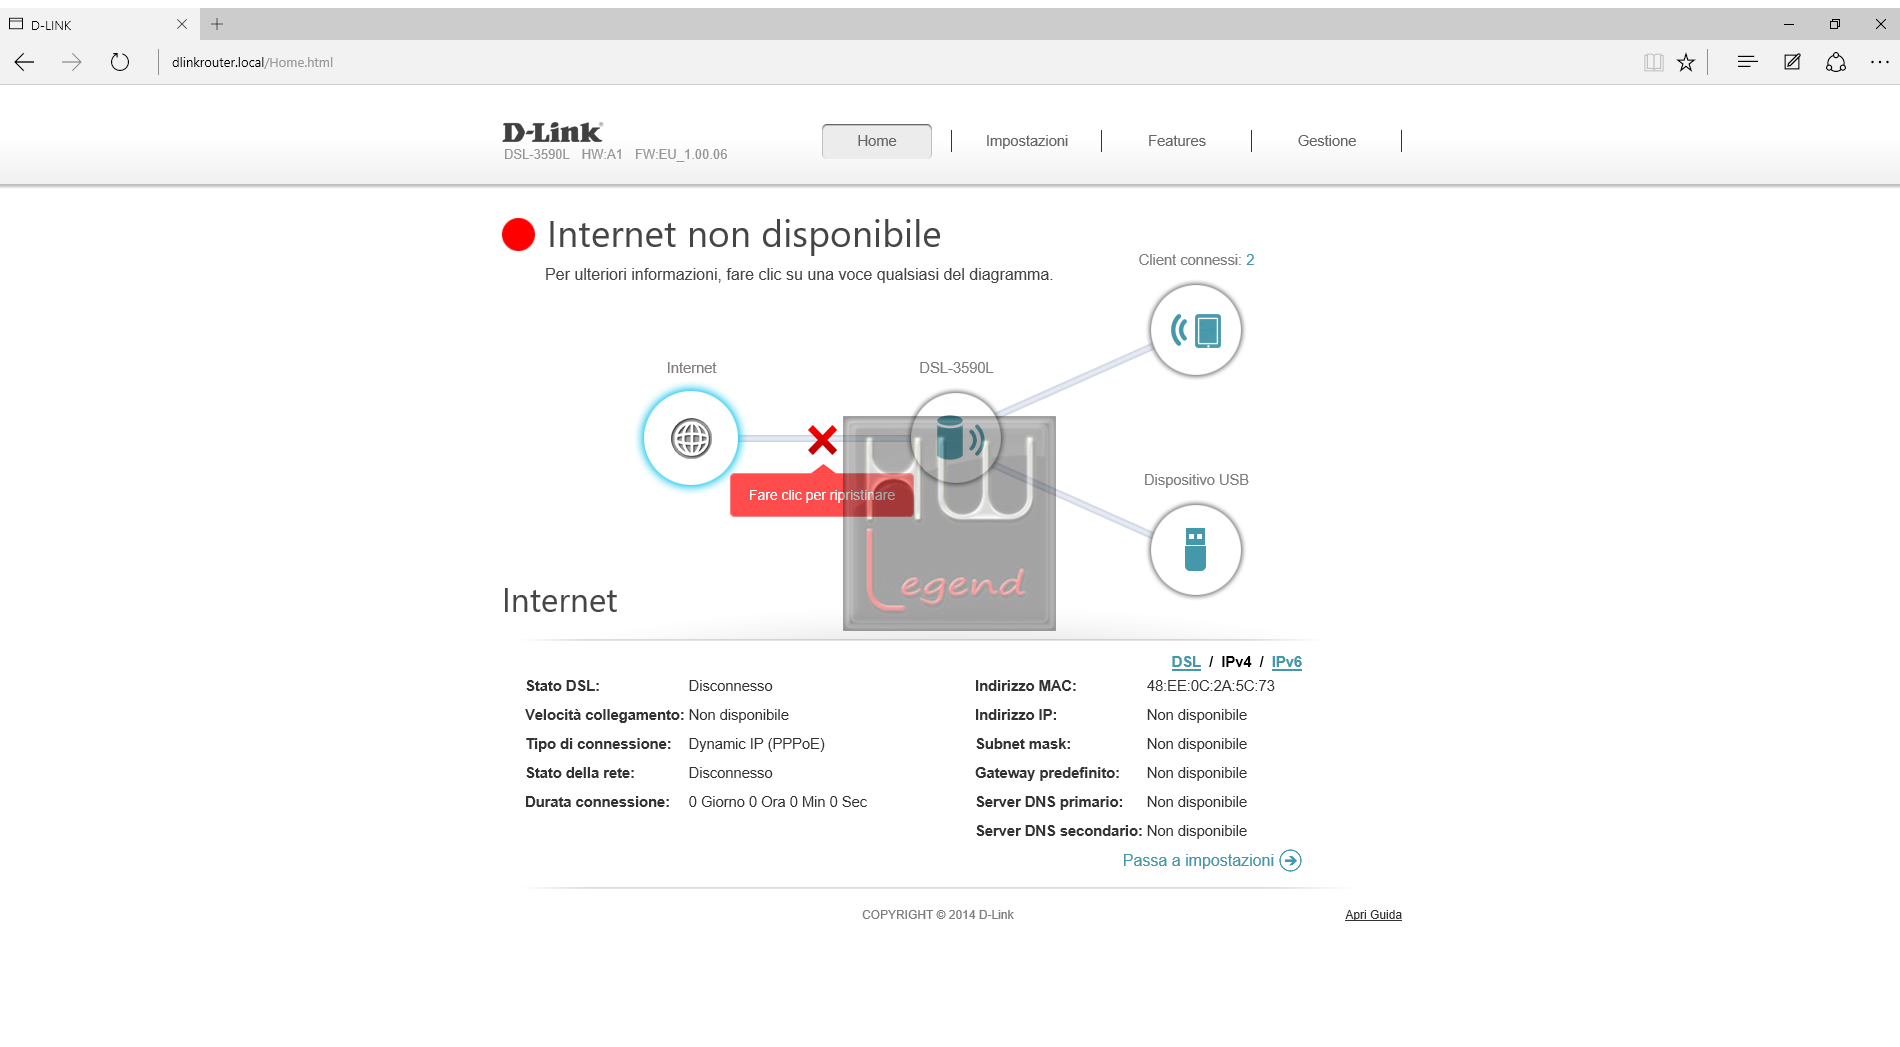The width and height of the screenshot is (1900, 1047).
Task: Click the arrow icon beside Passa a impostazioni
Action: (x=1291, y=861)
